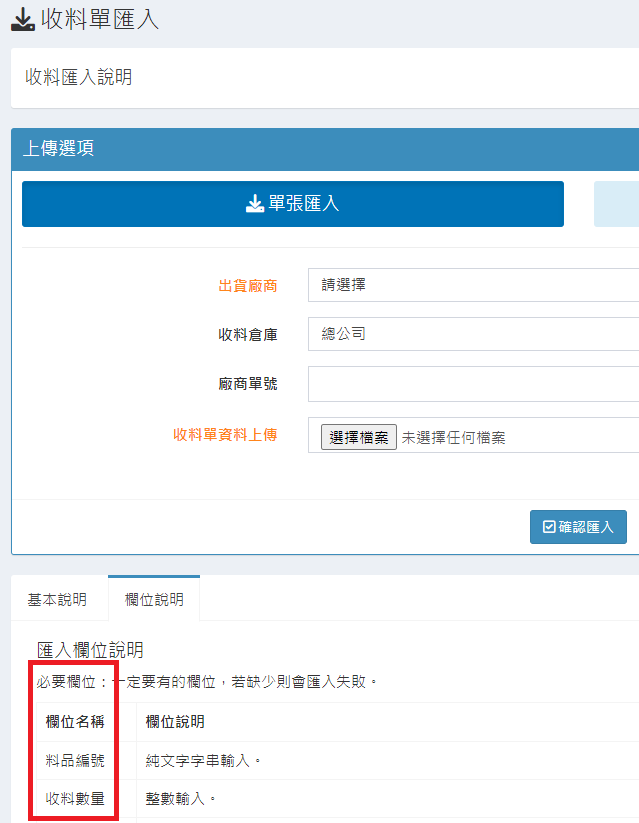Click the 欄位說明 table column header
Viewport: 639px width, 823px height.
[175, 722]
